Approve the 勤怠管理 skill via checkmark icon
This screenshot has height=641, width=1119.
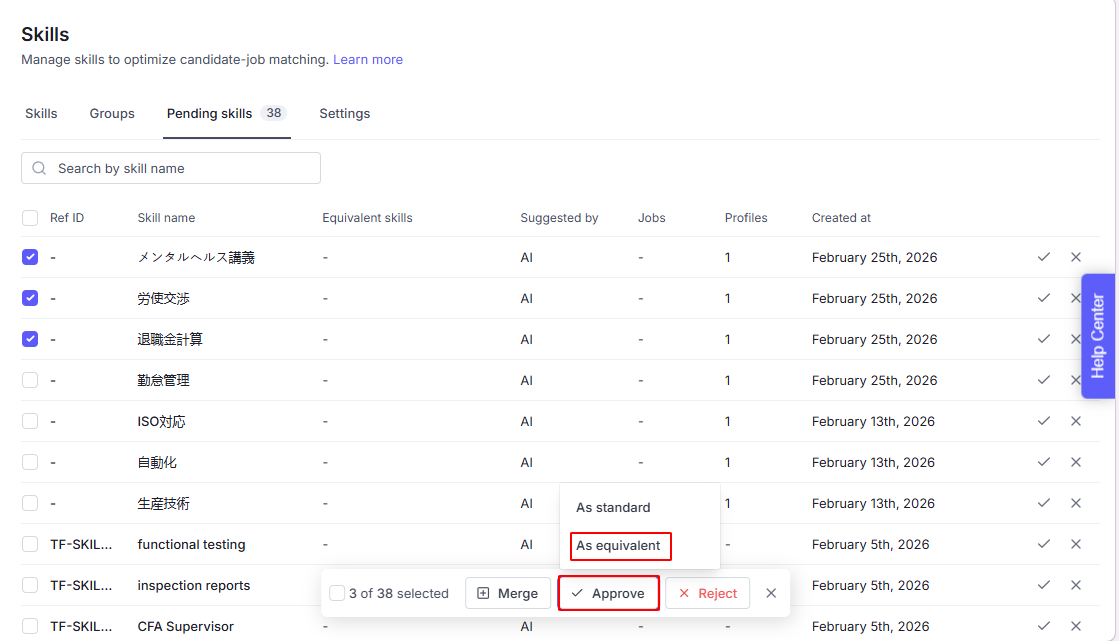pos(1043,380)
